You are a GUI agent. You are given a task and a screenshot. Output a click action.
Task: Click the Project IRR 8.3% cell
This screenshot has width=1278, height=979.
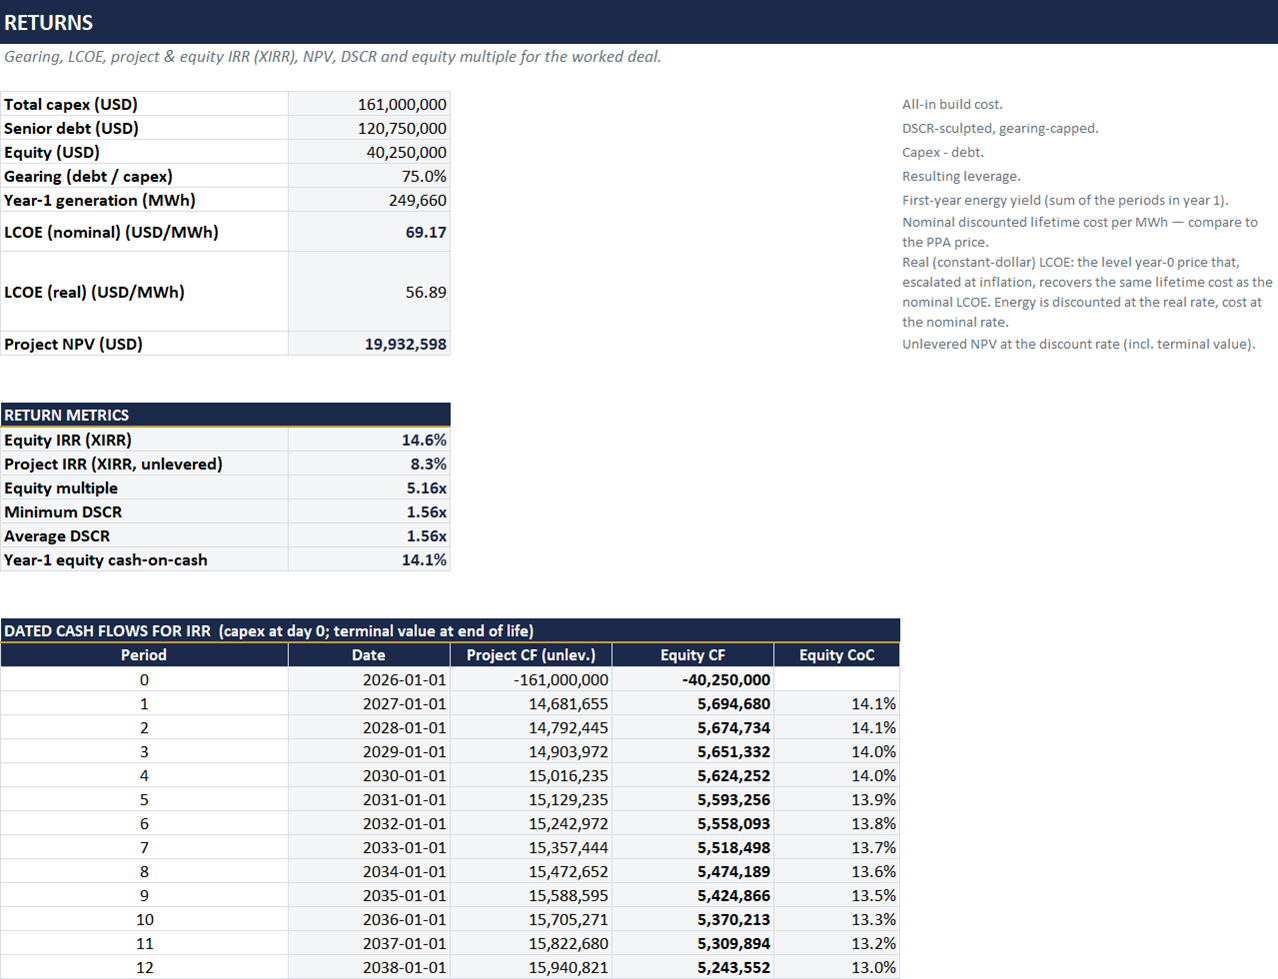[369, 464]
